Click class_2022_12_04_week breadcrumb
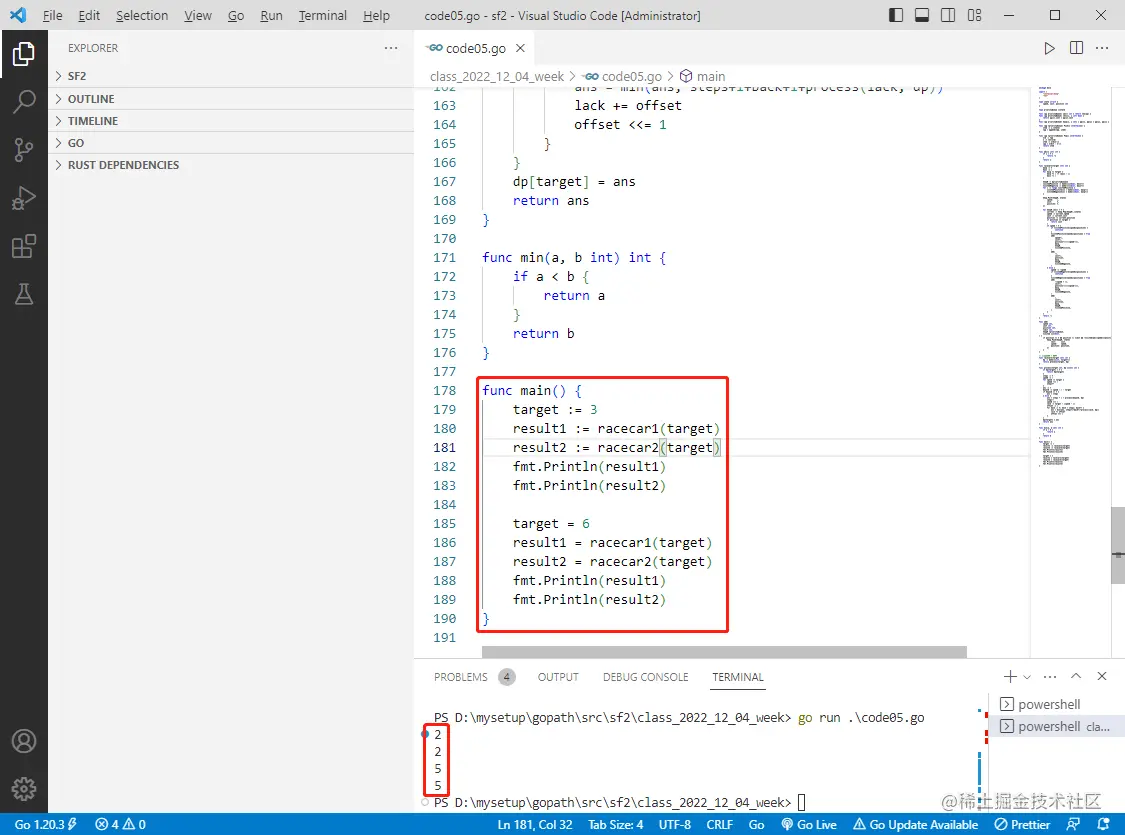This screenshot has width=1125, height=835. (496, 76)
